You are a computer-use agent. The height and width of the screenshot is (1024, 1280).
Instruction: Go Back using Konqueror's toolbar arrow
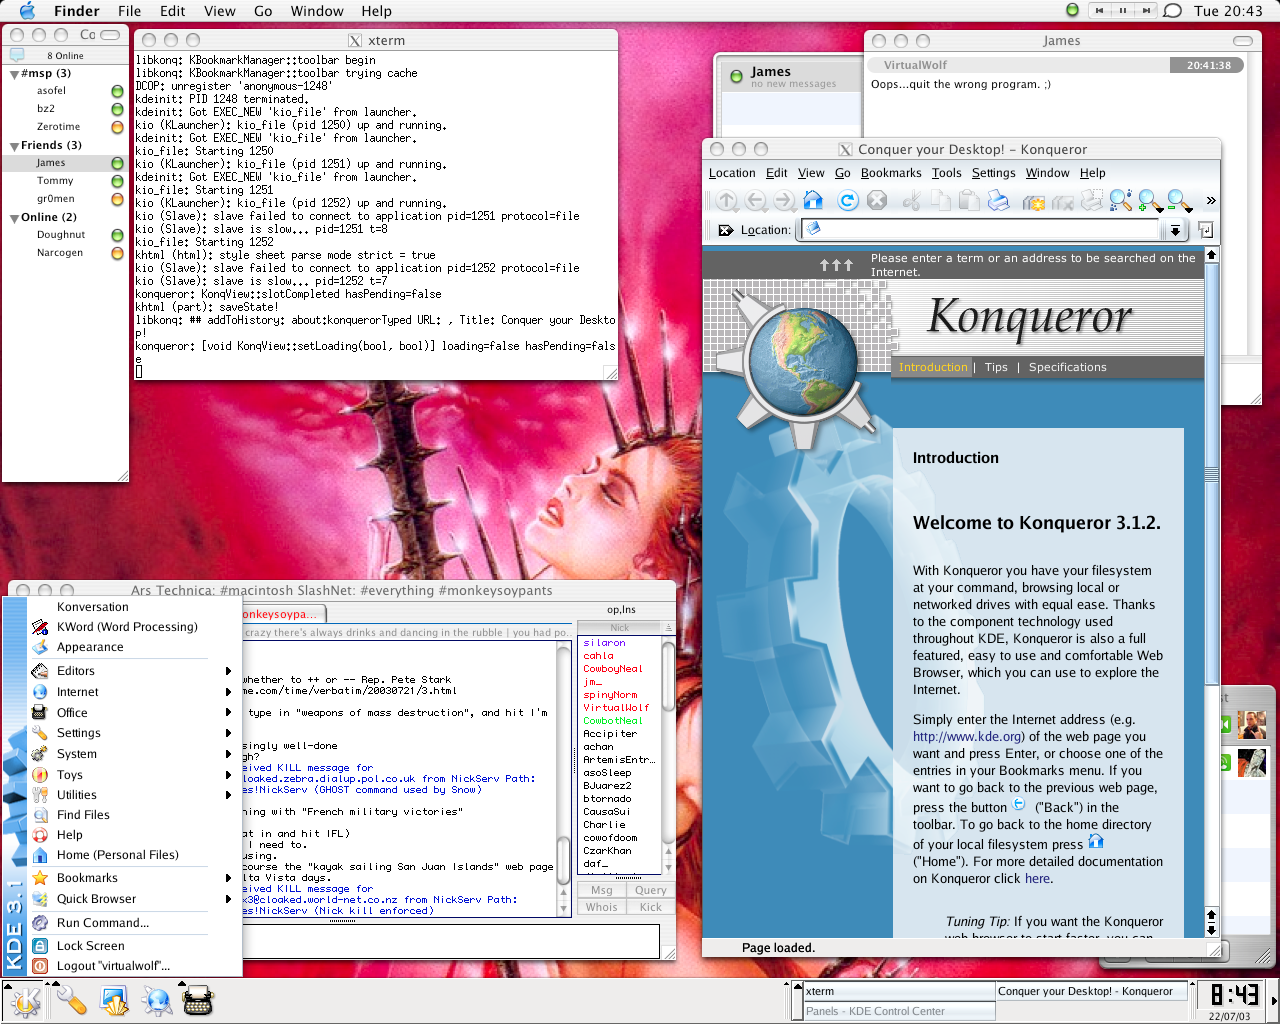756,201
